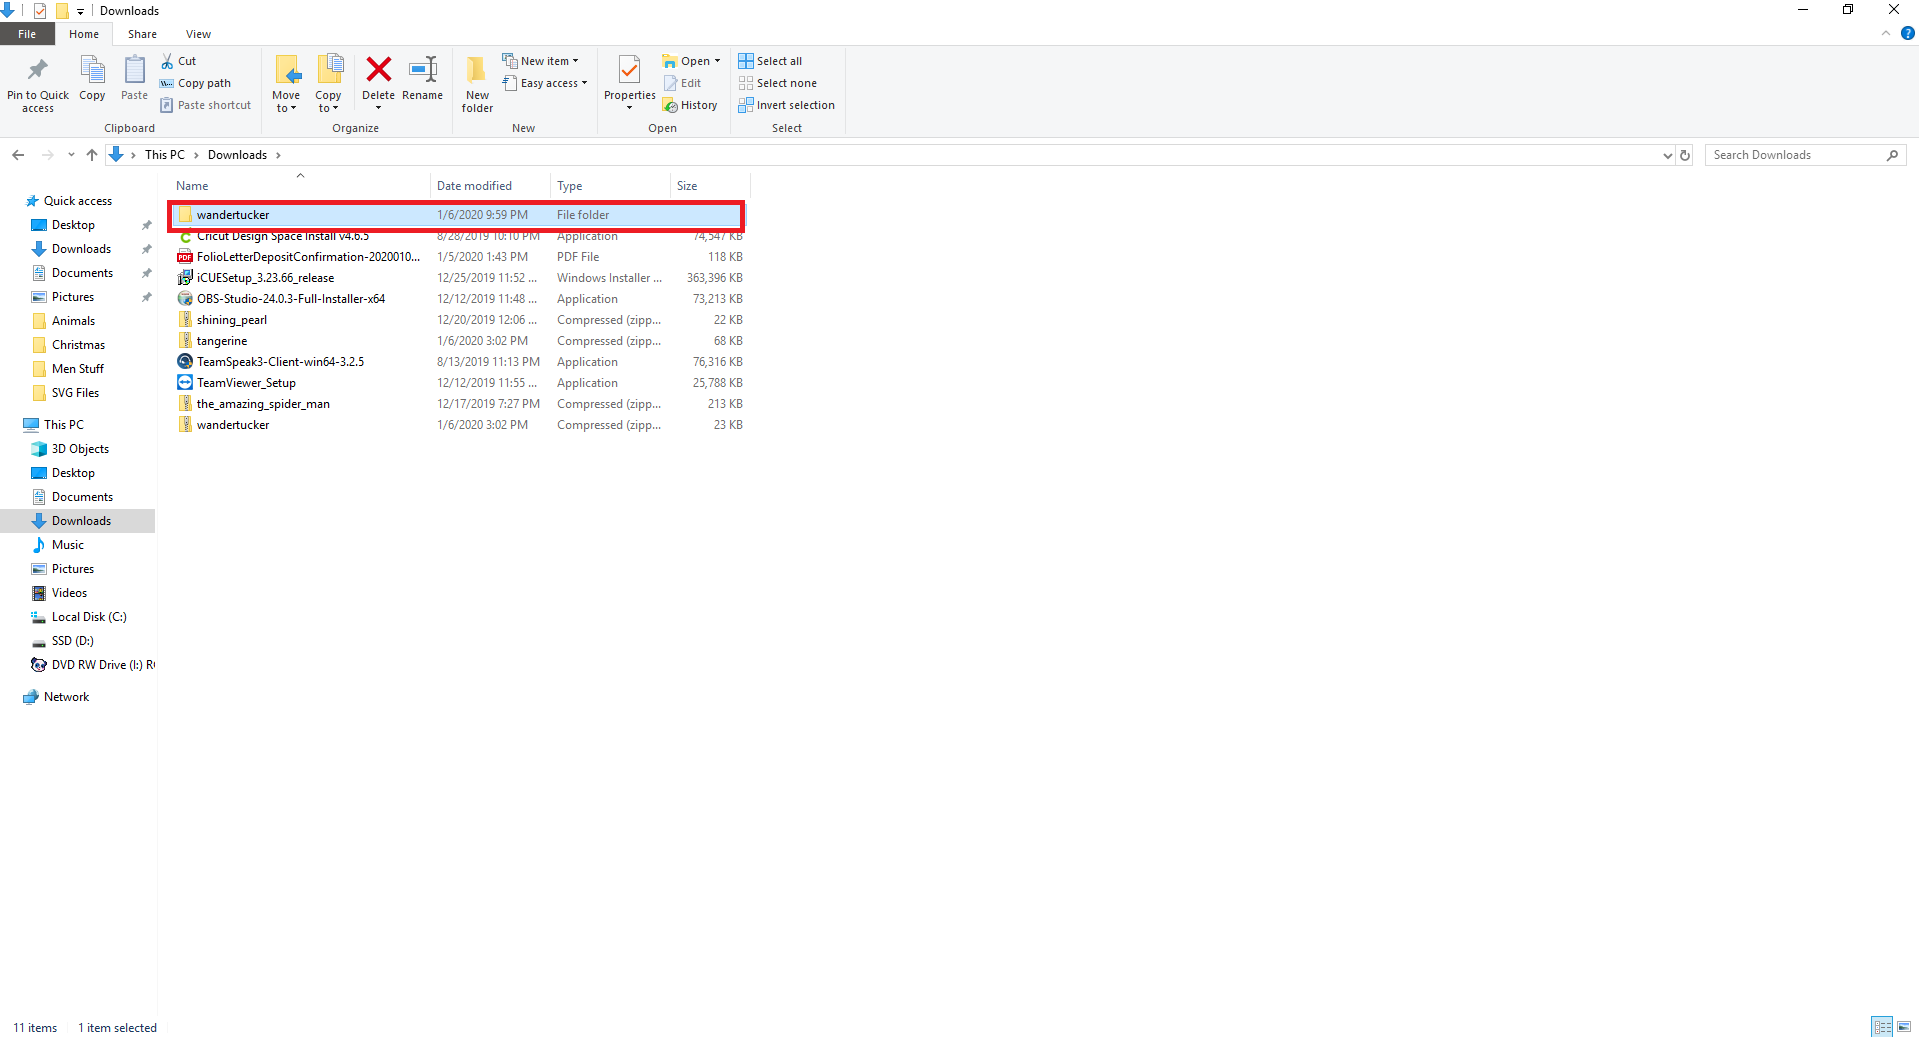Switch to large icons view in status bar
Screen dimensions: 1919x1037
coord(1904,1027)
